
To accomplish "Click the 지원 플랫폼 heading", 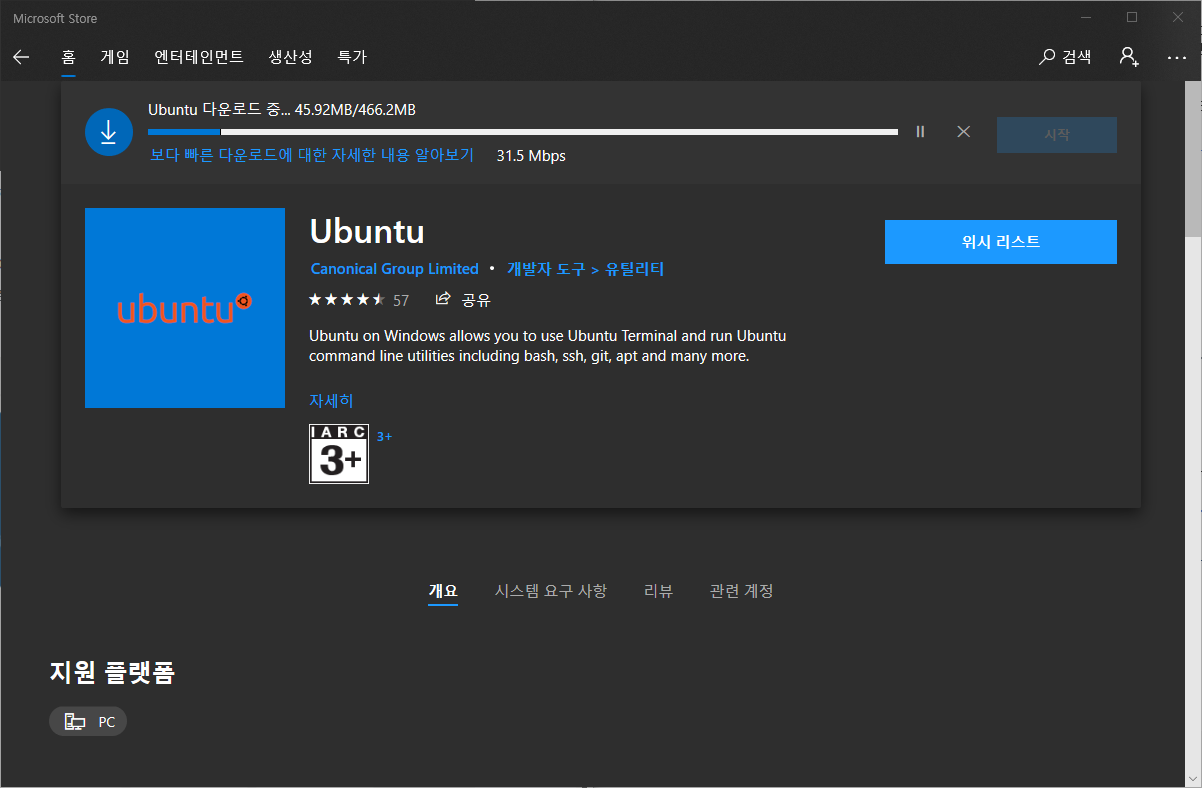I will click(112, 673).
